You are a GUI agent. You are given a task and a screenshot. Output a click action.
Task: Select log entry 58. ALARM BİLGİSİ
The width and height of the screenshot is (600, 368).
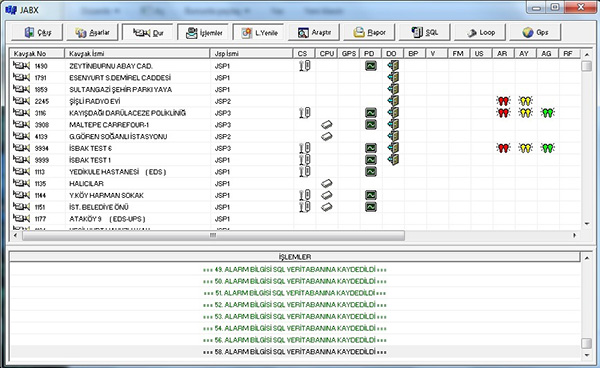295,352
